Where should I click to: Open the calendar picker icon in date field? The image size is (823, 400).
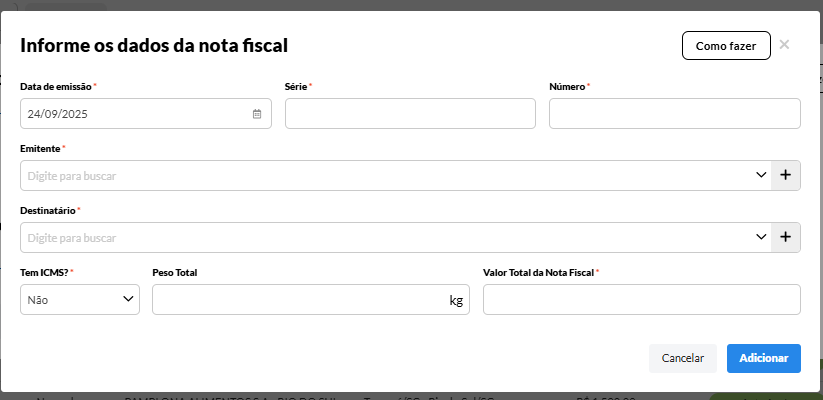click(257, 114)
